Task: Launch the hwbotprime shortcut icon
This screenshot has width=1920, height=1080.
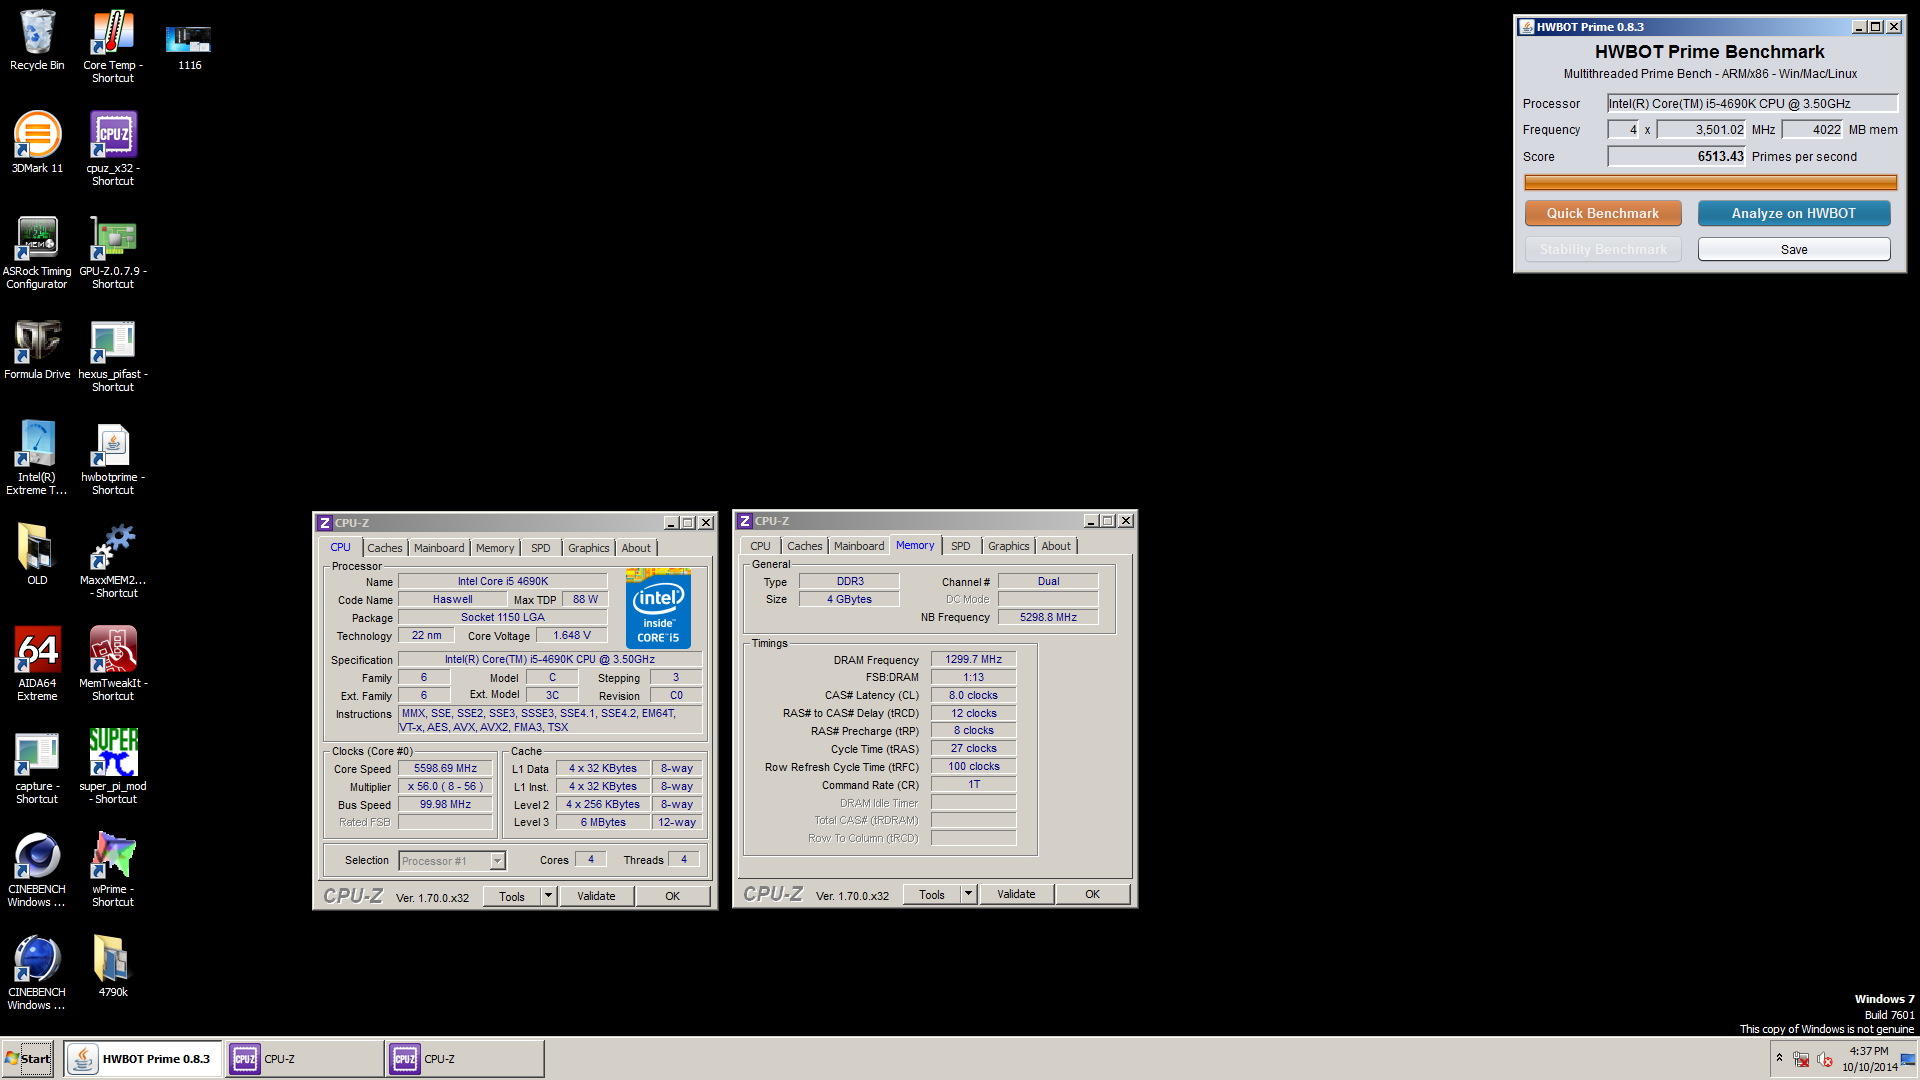Action: (112, 458)
